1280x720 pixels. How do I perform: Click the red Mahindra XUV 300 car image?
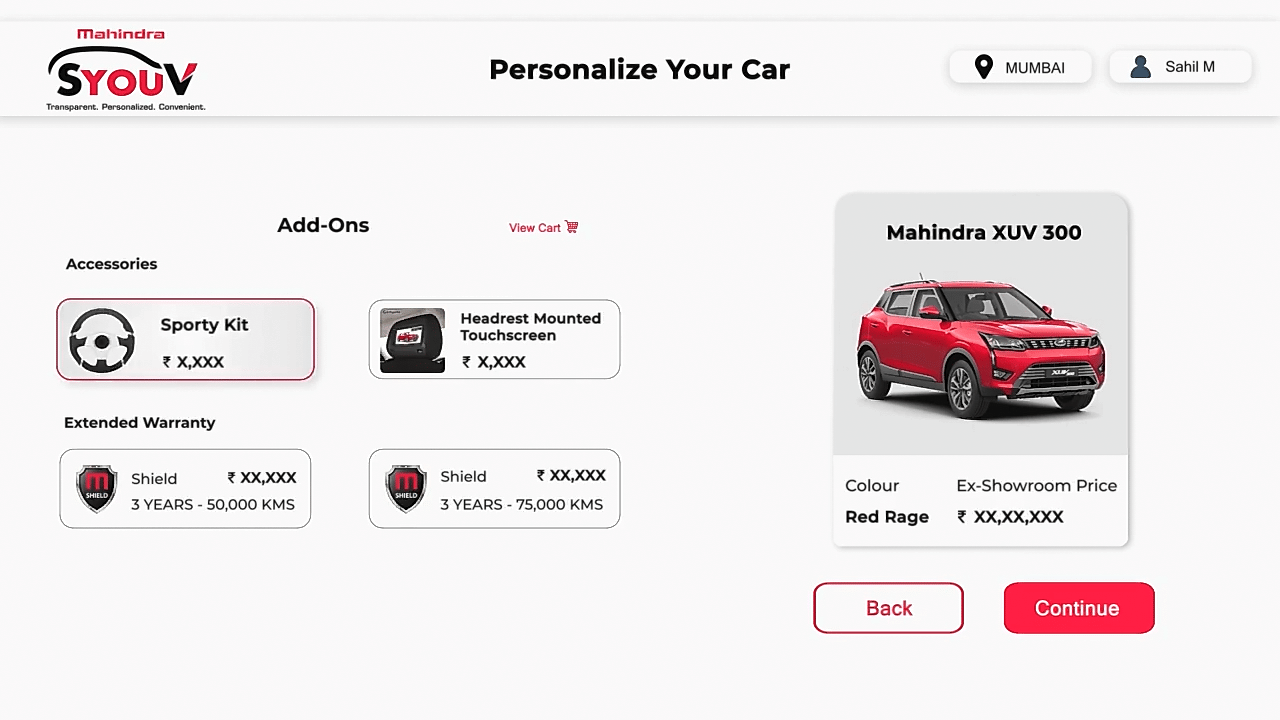980,347
